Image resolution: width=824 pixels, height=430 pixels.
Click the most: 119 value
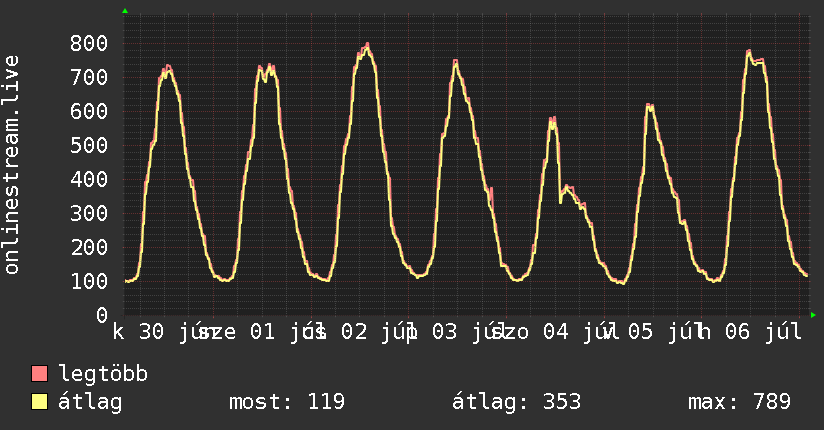287,402
